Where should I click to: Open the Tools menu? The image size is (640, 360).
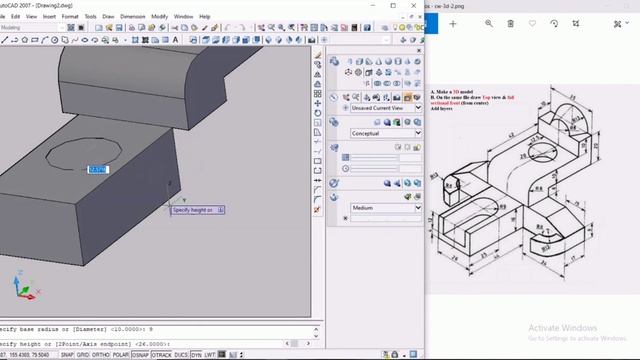pos(91,17)
